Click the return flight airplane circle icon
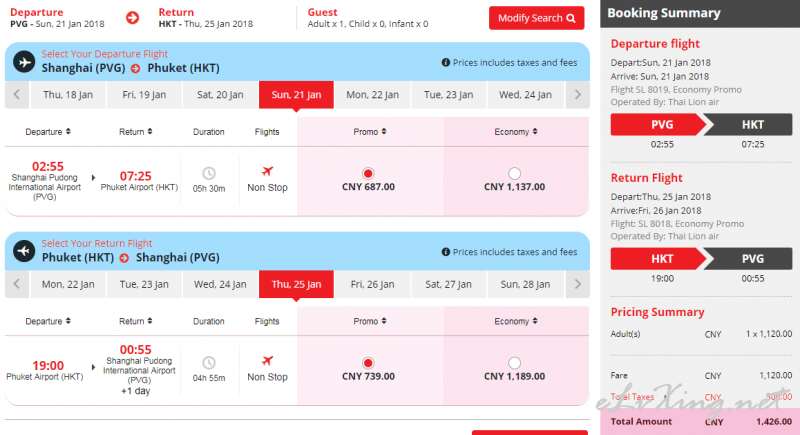Image resolution: width=800 pixels, height=435 pixels. tap(24, 250)
